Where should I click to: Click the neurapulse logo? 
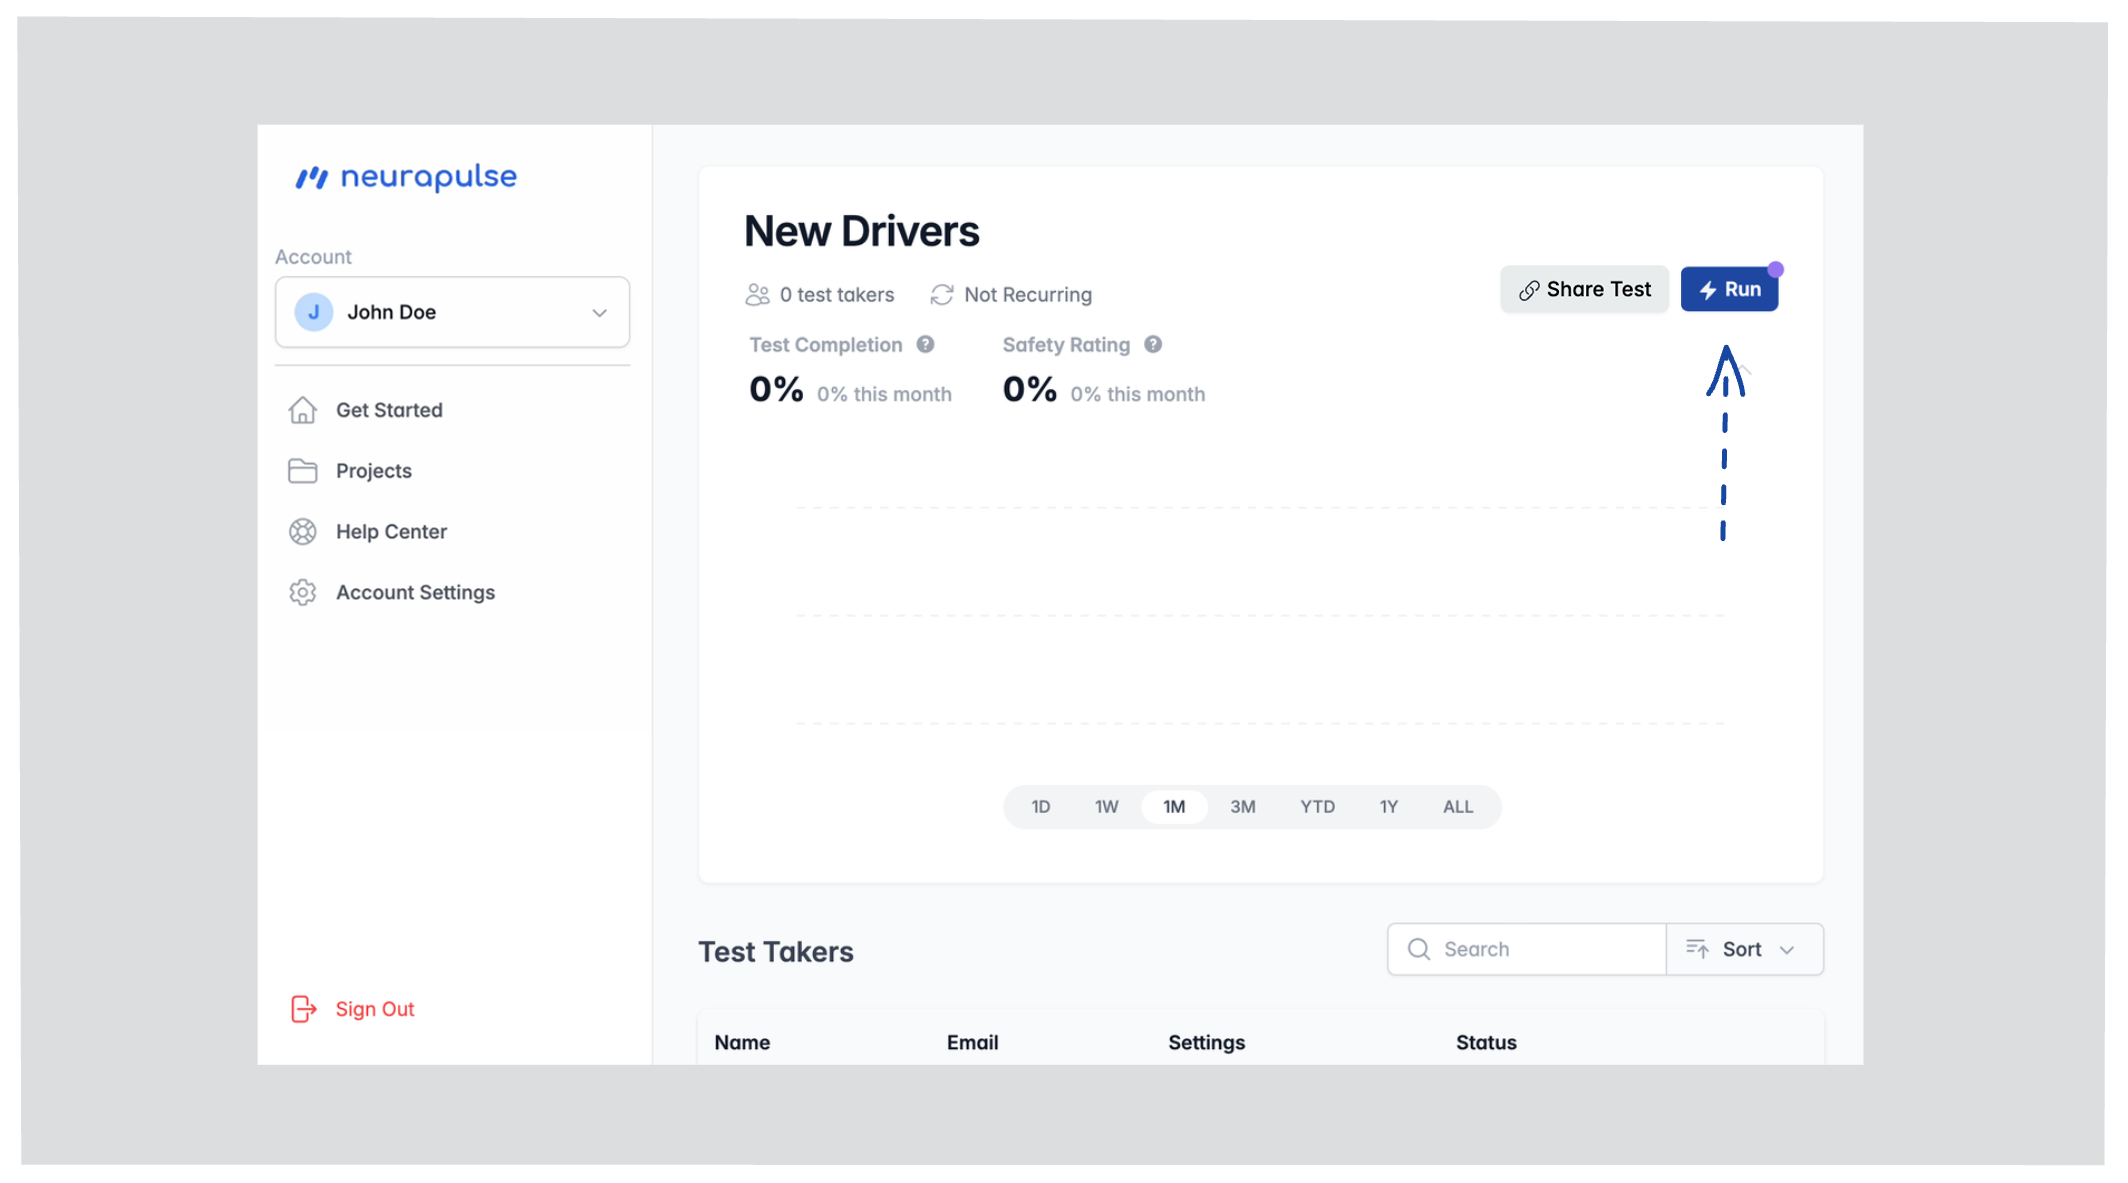click(406, 177)
